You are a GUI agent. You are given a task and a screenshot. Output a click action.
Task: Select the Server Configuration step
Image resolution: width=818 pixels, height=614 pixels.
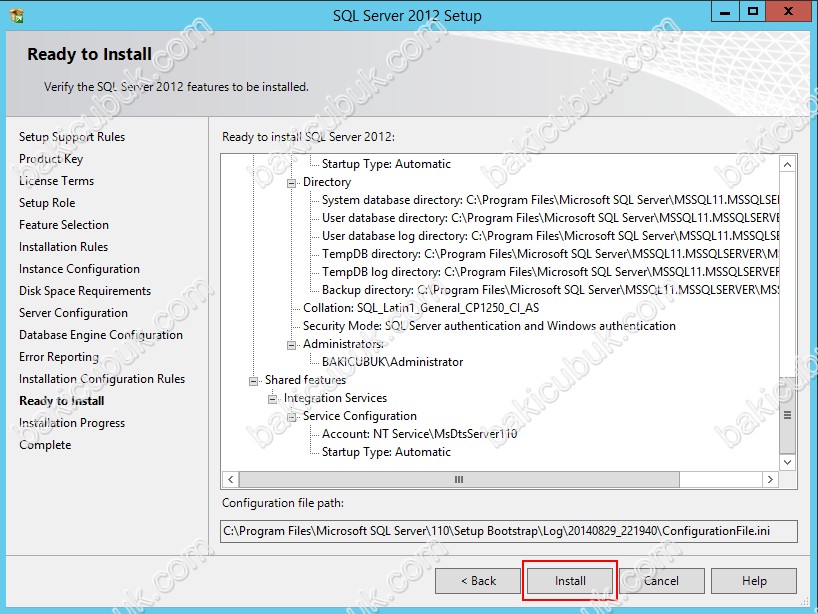[x=74, y=312]
